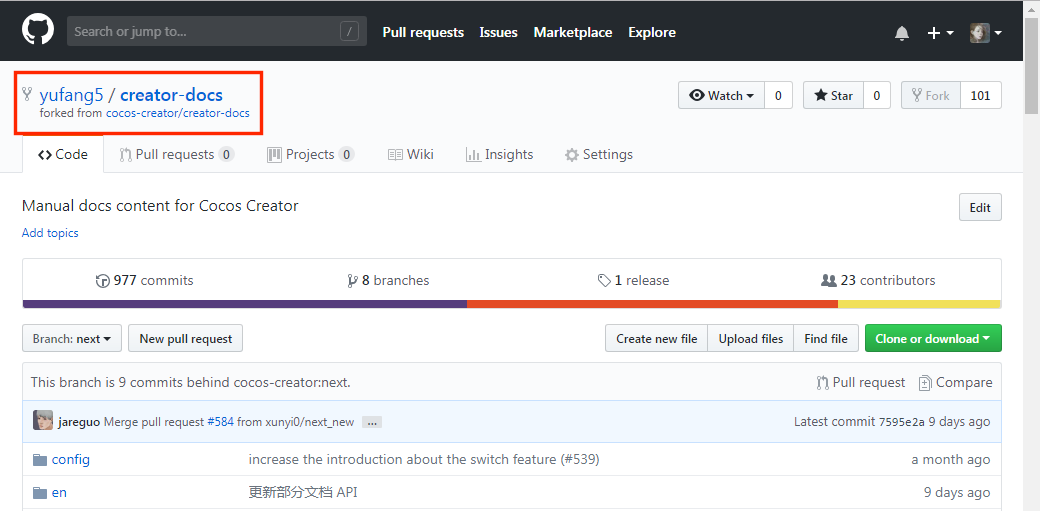
Task: Switch to the Settings tab
Action: click(598, 155)
